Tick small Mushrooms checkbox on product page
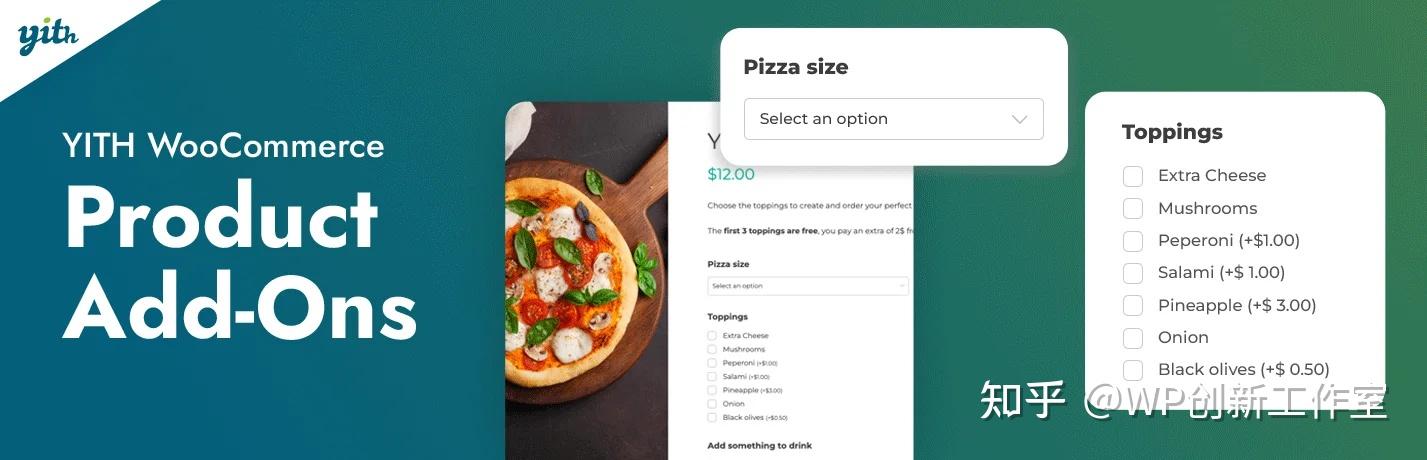The height and width of the screenshot is (460, 1427). click(712, 350)
